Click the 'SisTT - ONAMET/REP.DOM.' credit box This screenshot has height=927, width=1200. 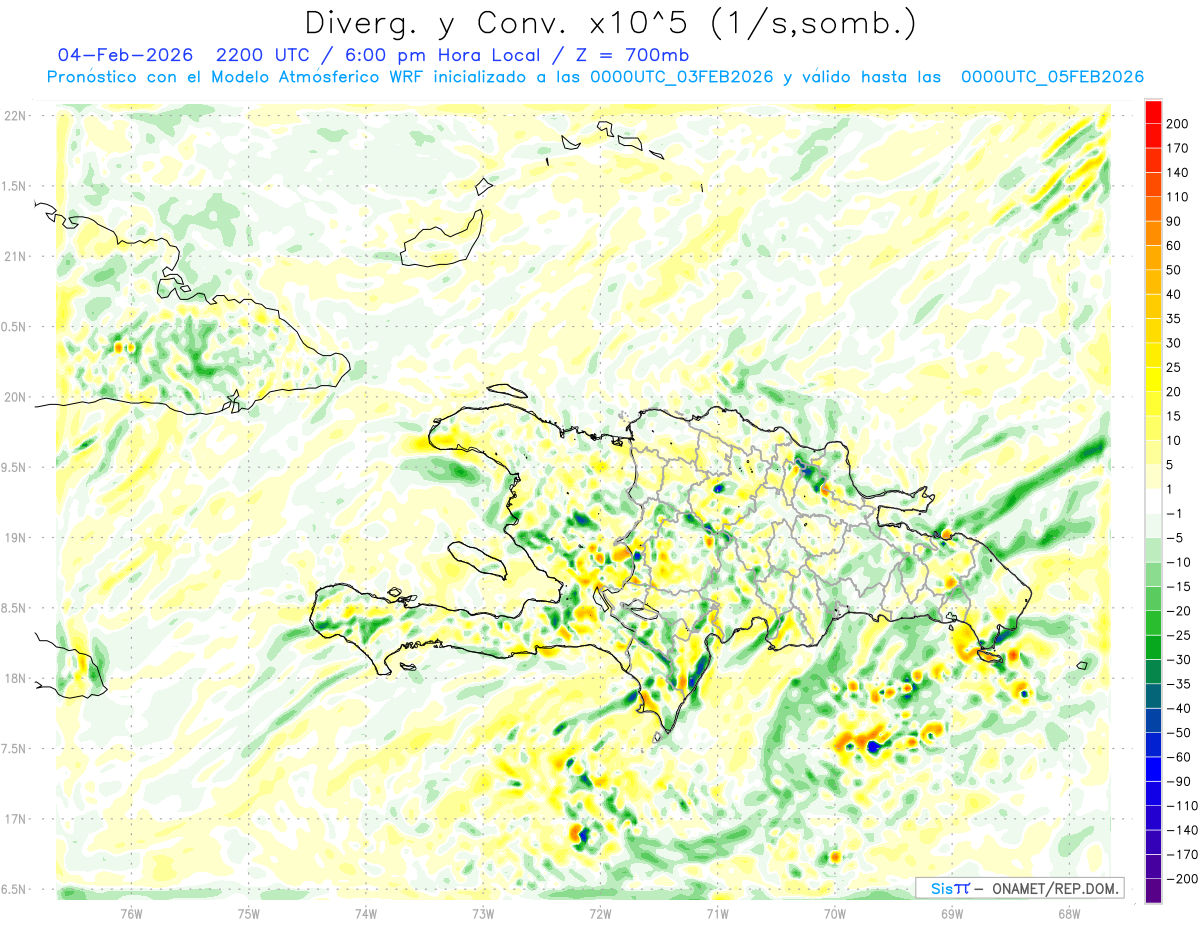pos(1019,888)
